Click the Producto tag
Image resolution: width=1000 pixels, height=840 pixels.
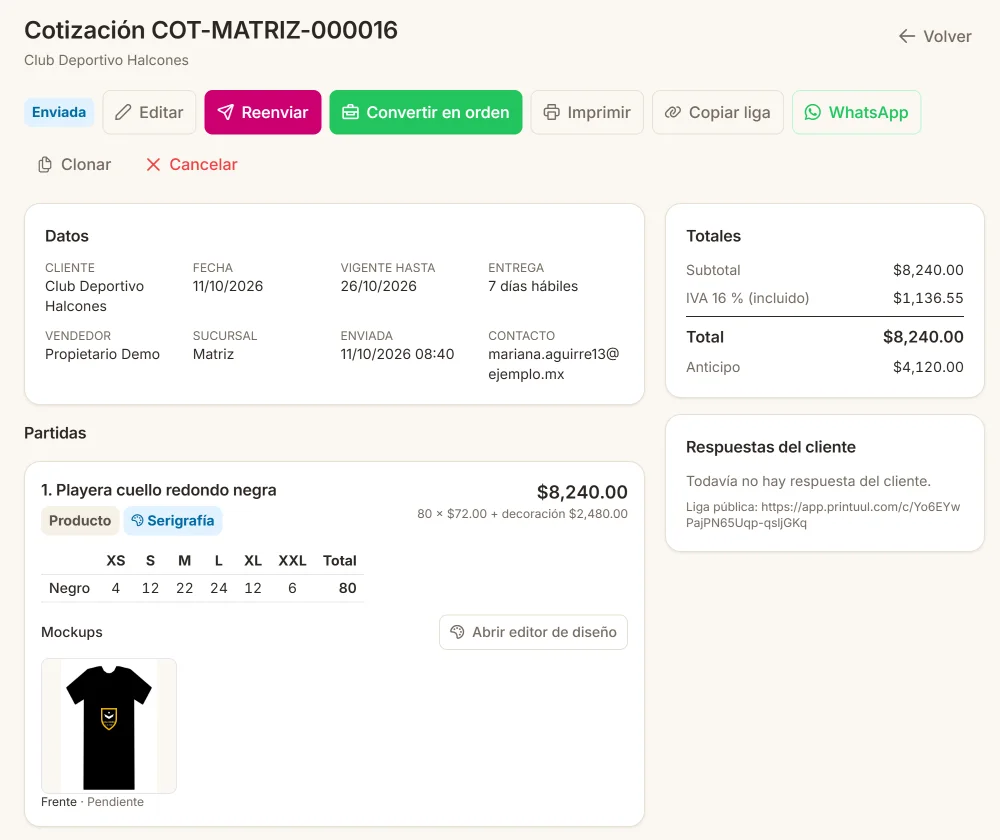coord(80,520)
